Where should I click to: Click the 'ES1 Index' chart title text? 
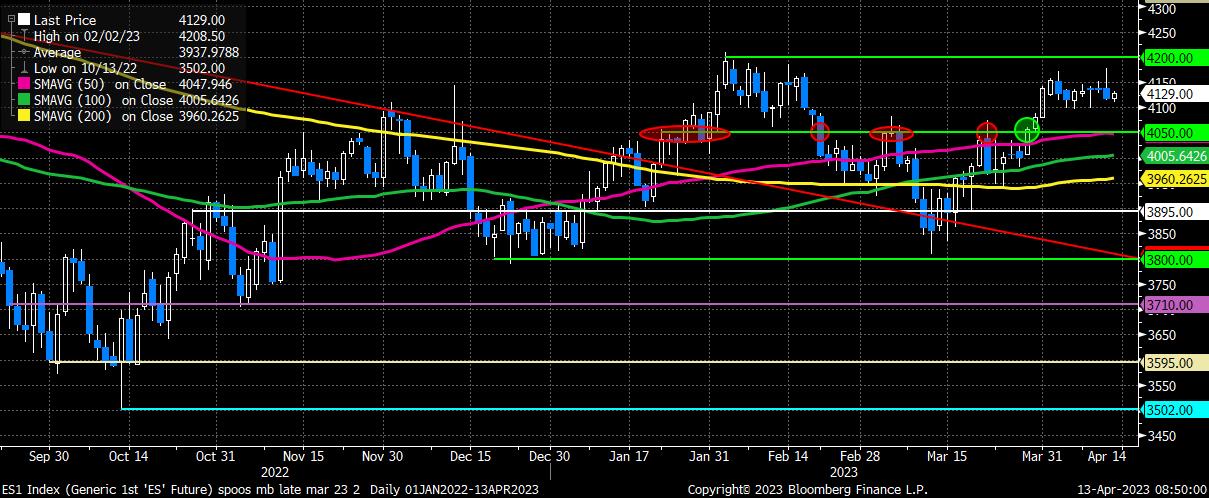click(31, 489)
